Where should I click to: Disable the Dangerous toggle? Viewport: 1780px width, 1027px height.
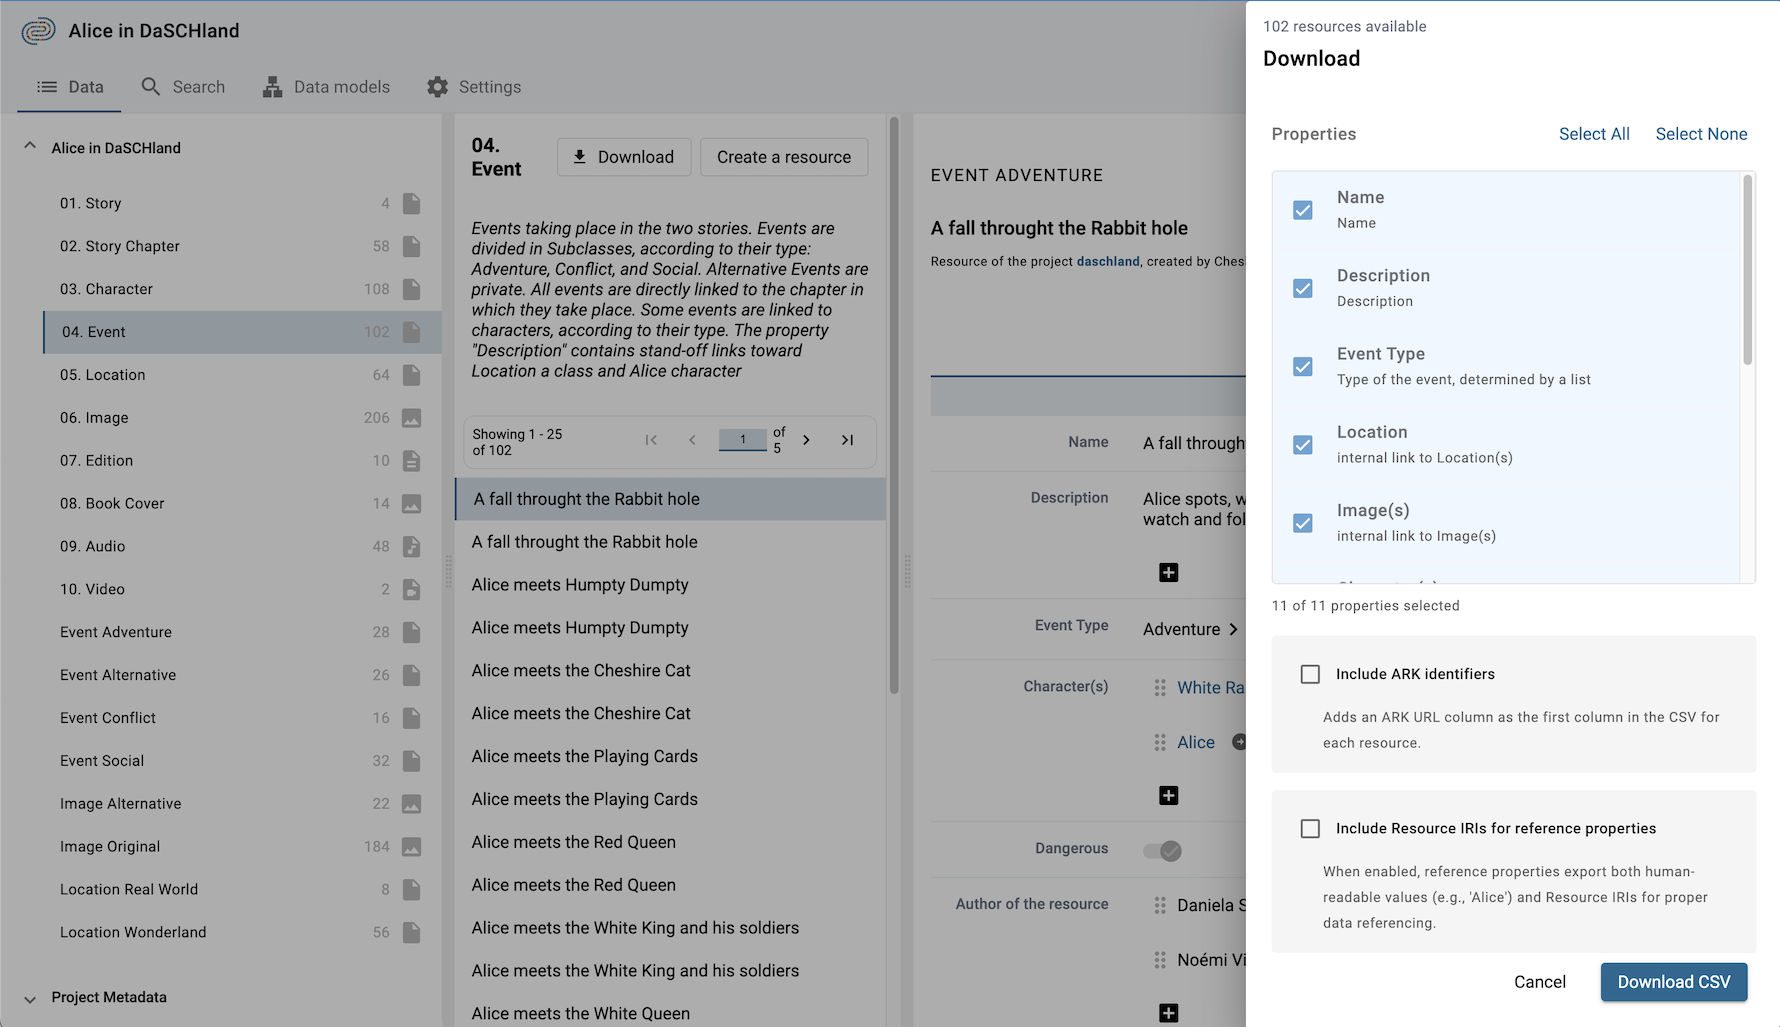tap(1163, 851)
